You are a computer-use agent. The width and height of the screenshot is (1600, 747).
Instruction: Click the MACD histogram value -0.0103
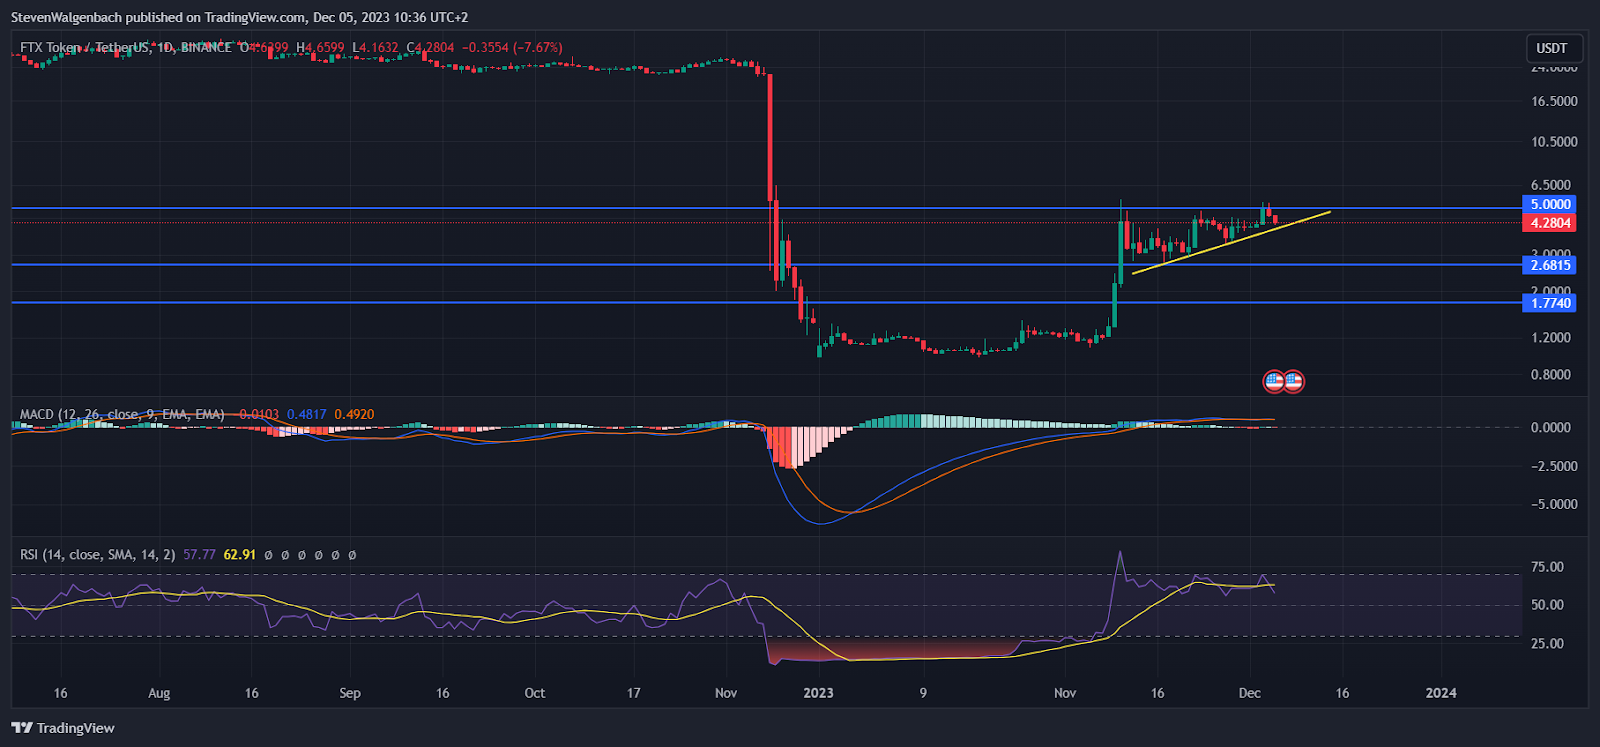(x=258, y=414)
